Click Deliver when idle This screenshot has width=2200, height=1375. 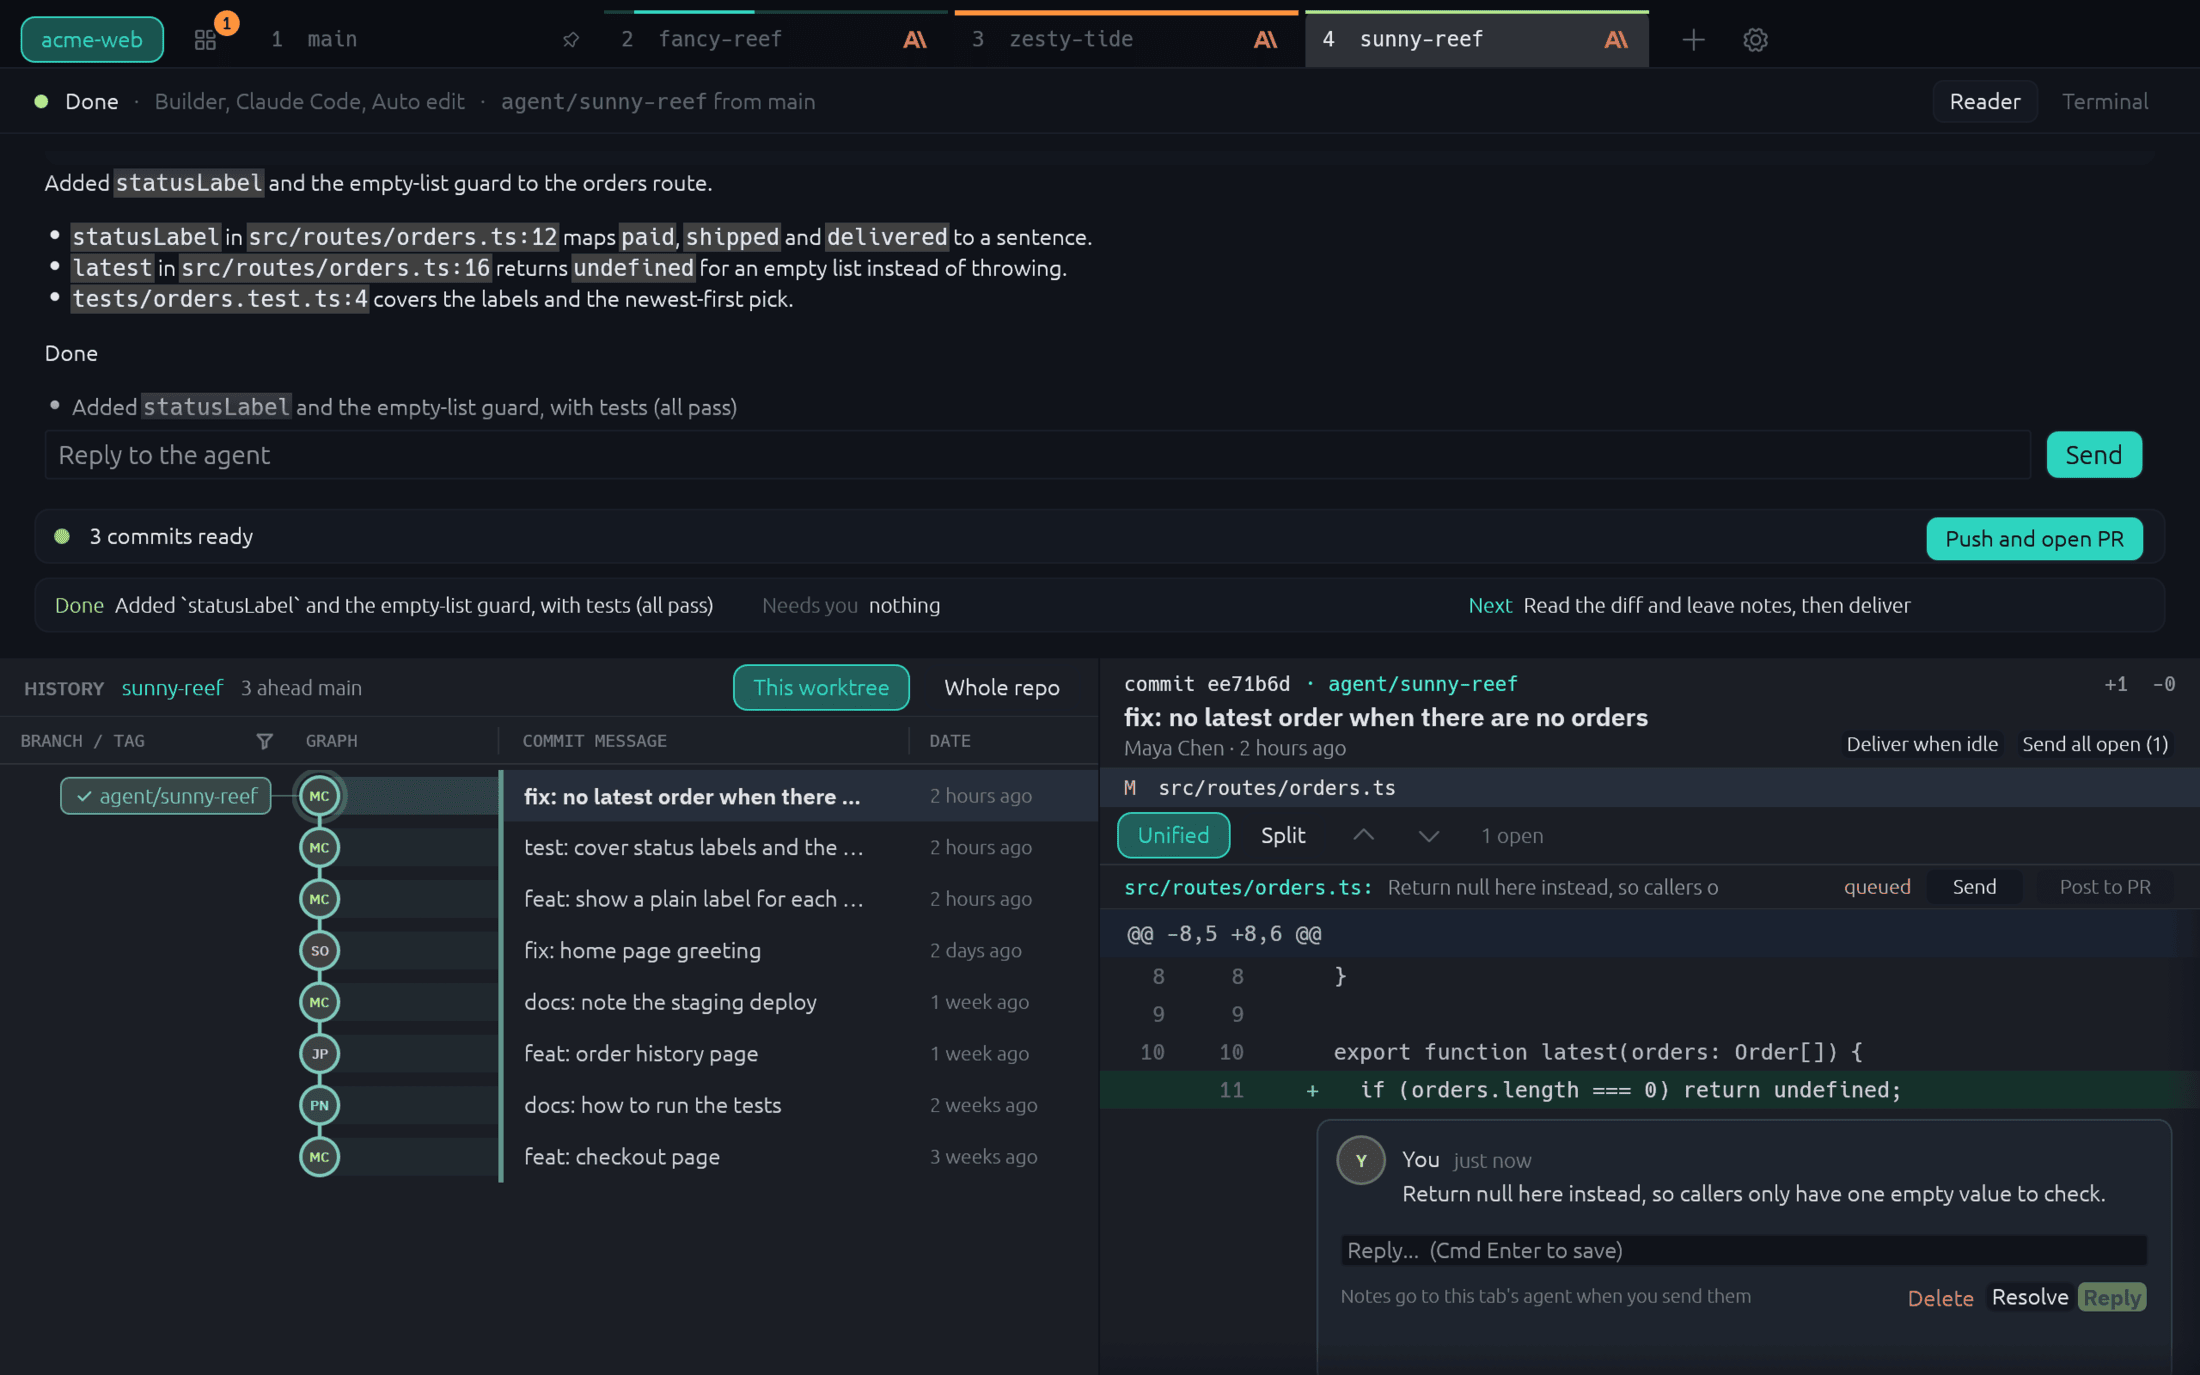tap(1922, 744)
